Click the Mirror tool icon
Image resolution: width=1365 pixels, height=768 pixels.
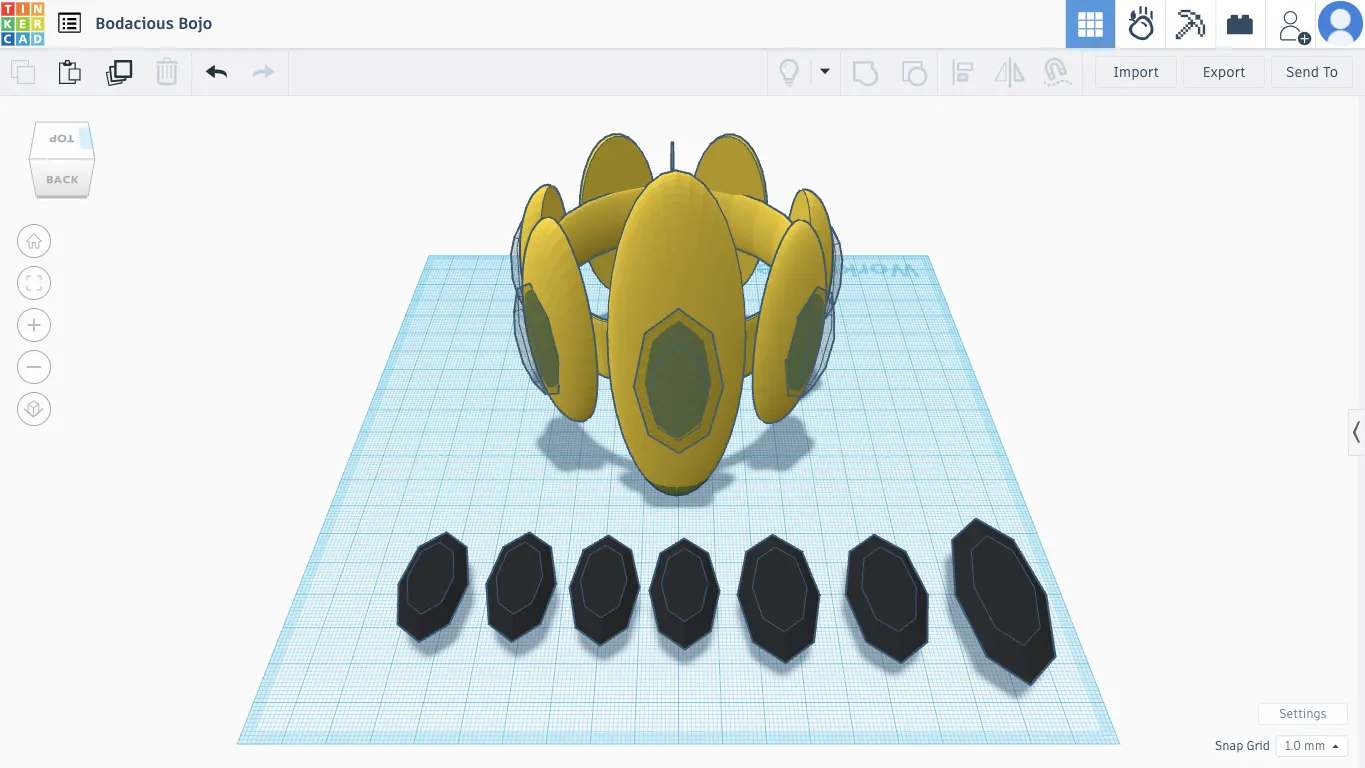pyautogui.click(x=1010, y=72)
